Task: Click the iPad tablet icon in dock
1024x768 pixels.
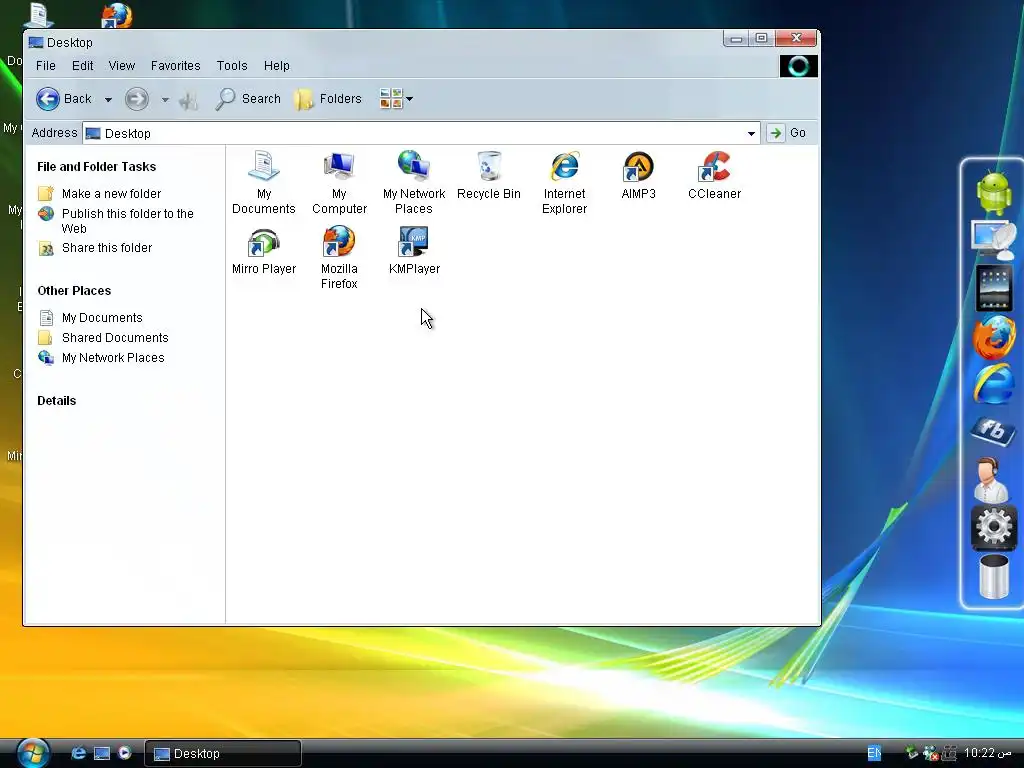Action: click(993, 287)
